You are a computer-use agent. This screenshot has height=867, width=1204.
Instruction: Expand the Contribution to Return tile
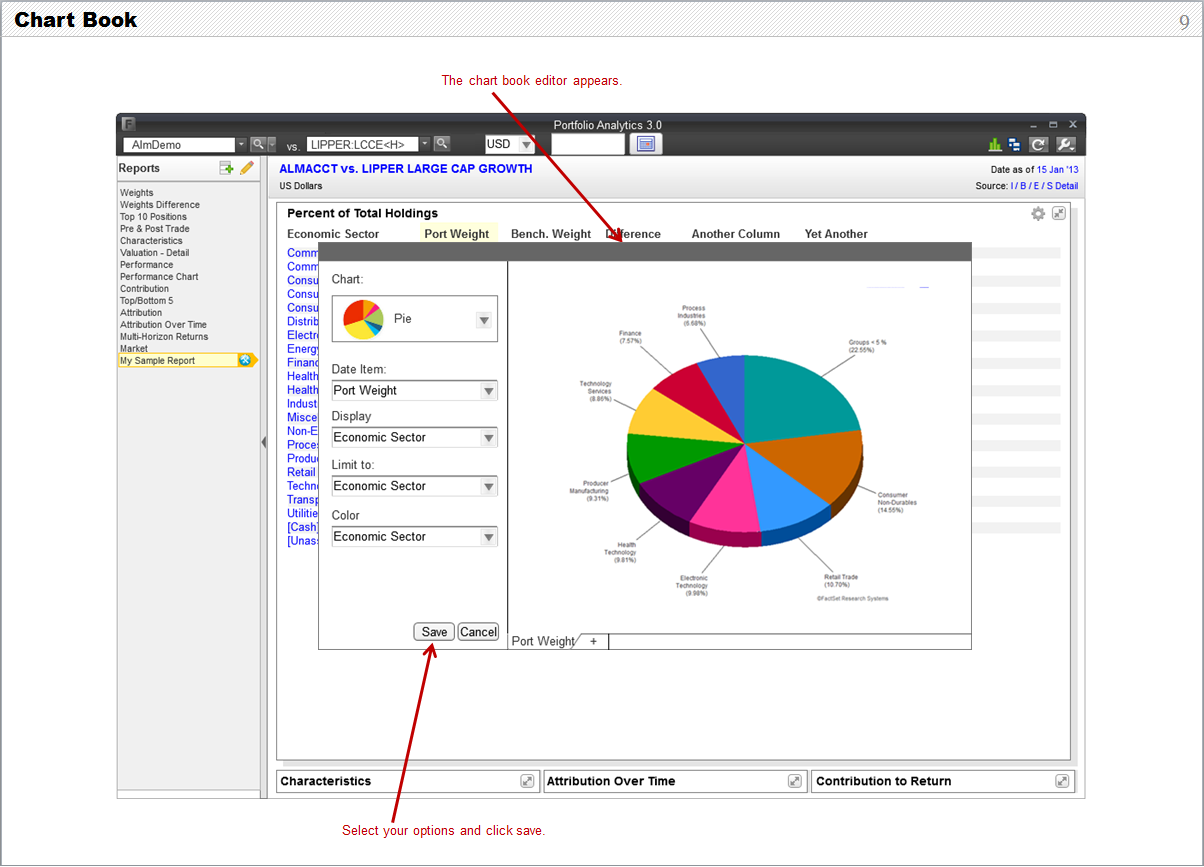coord(1062,781)
